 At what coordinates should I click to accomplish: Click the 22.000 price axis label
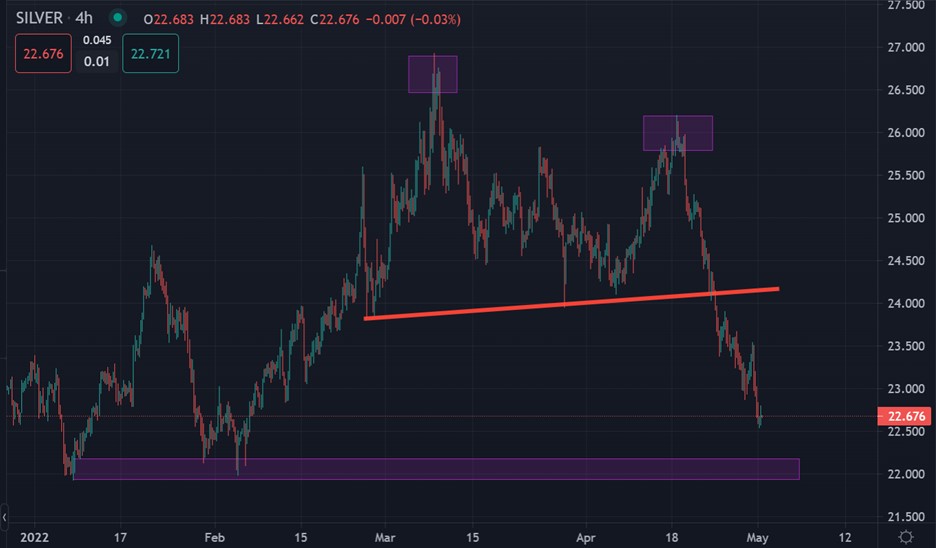pos(906,474)
